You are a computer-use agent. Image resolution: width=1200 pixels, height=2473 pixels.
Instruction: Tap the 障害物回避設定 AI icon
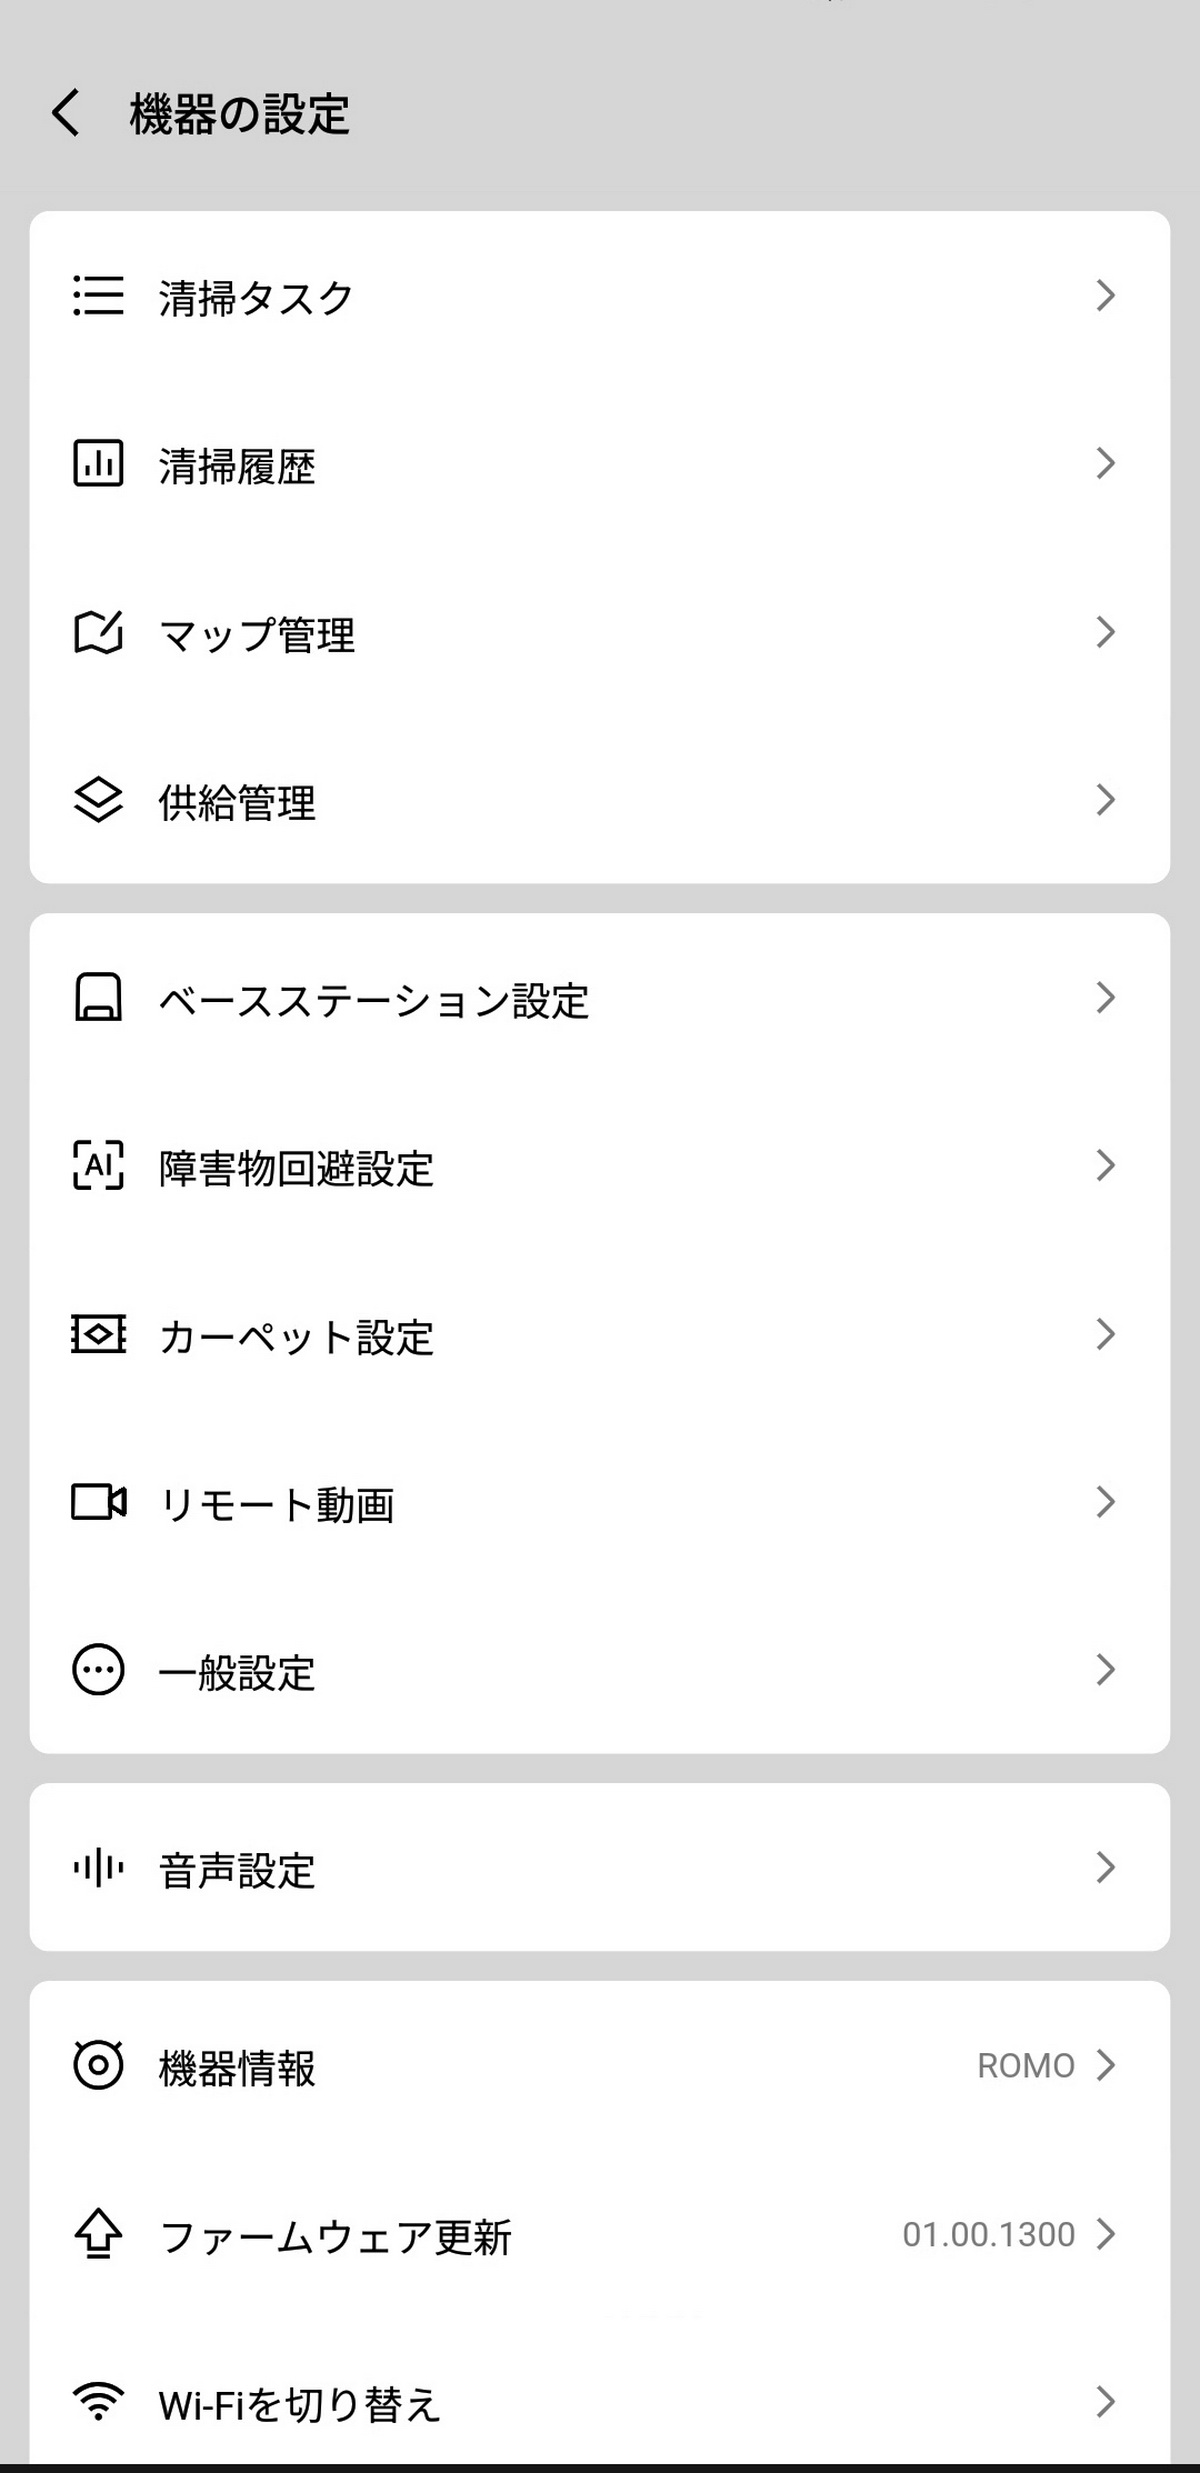pos(98,1166)
